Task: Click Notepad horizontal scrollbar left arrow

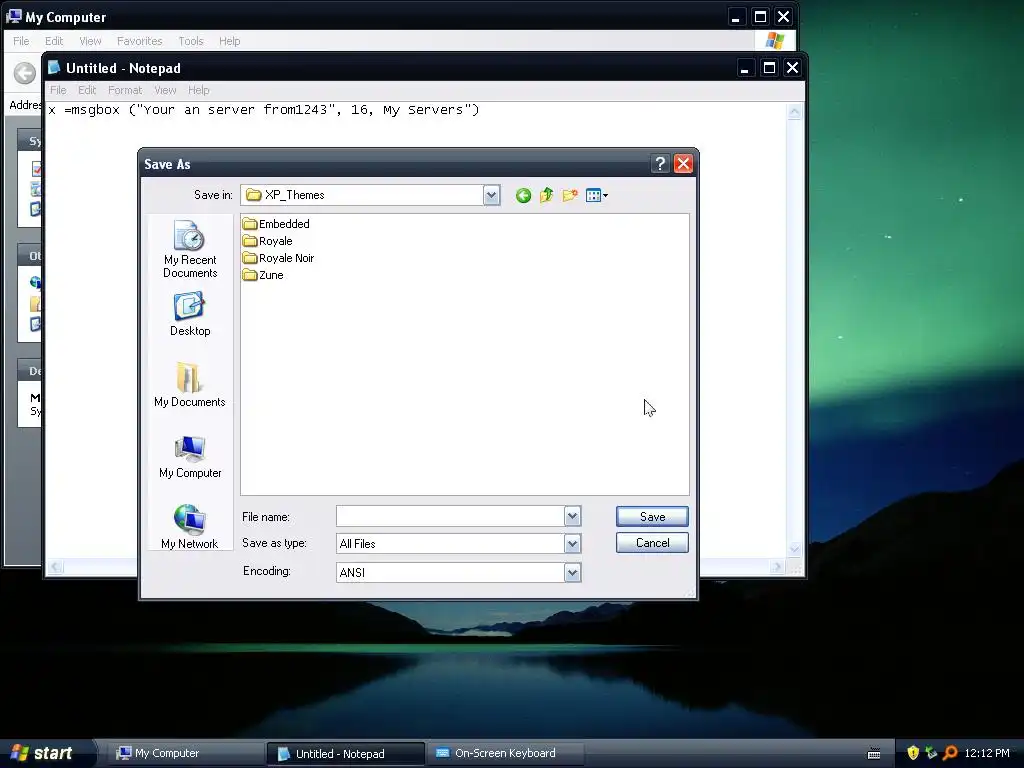Action: pyautogui.click(x=56, y=567)
